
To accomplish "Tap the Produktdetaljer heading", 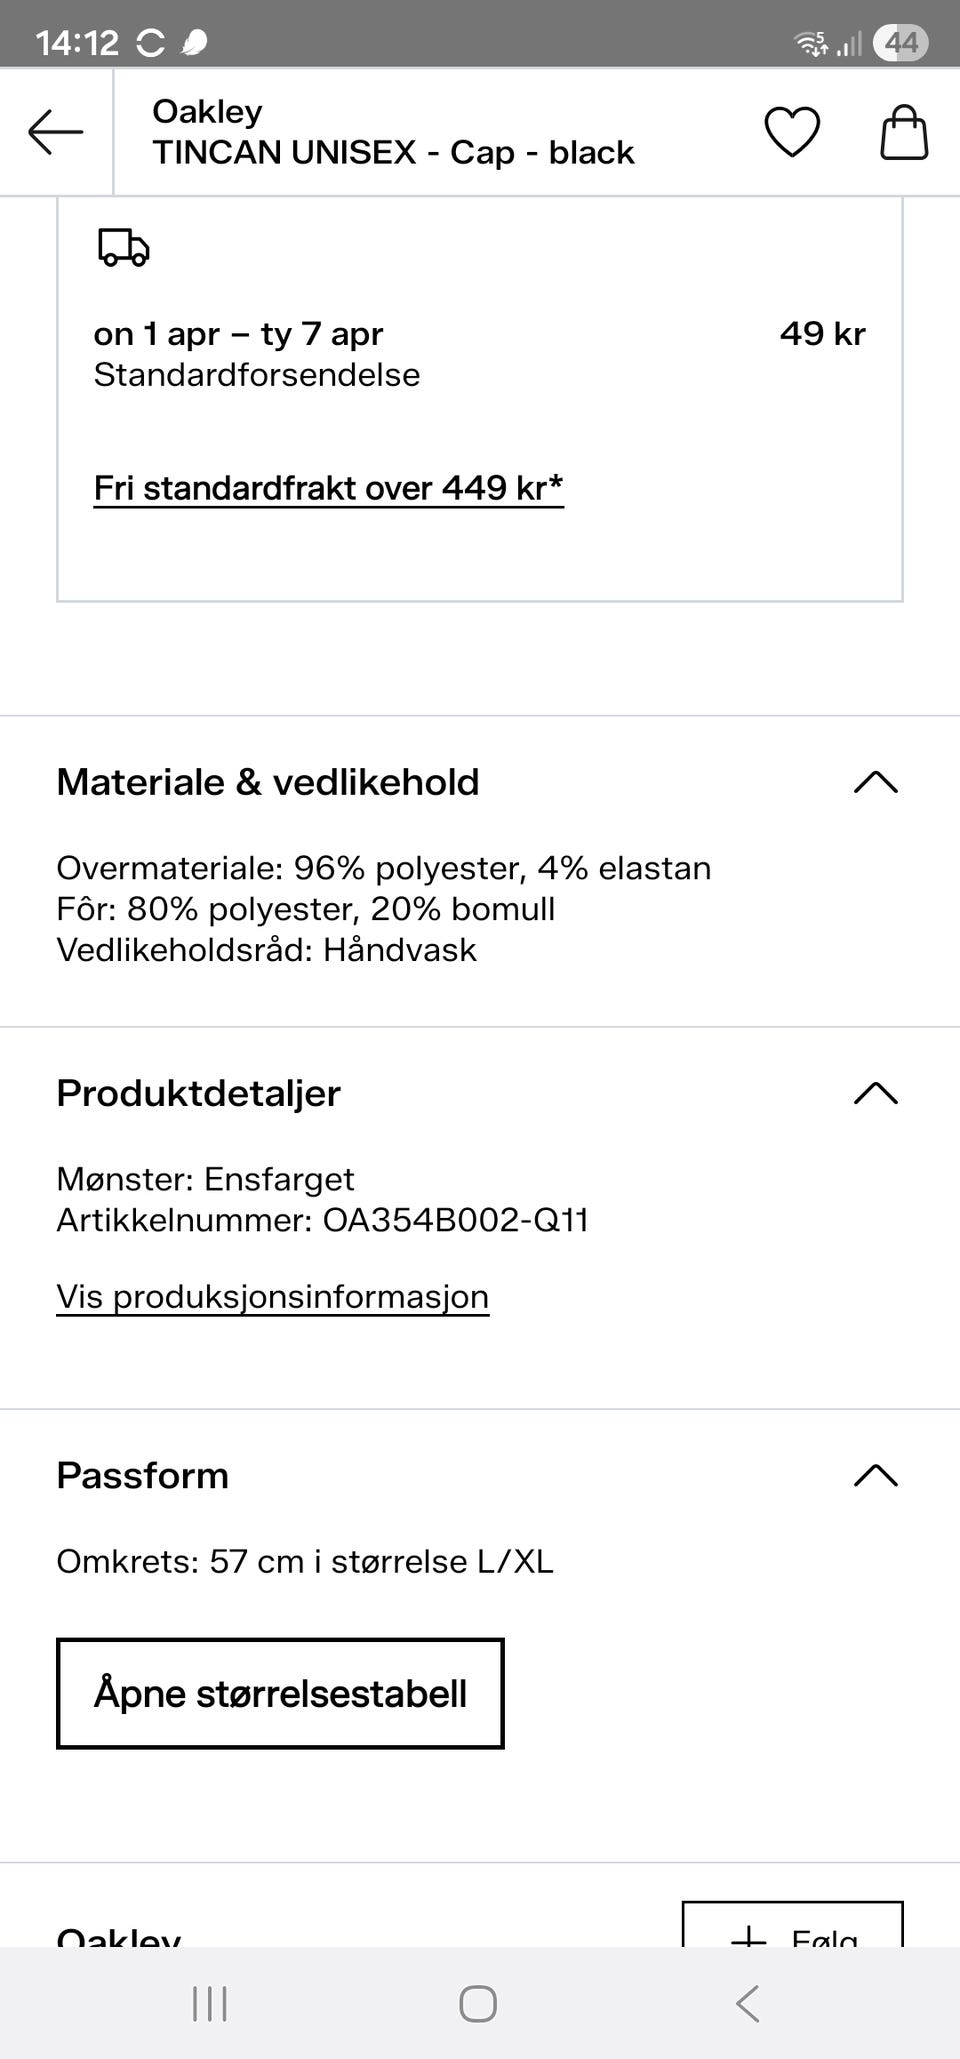I will [x=198, y=1093].
